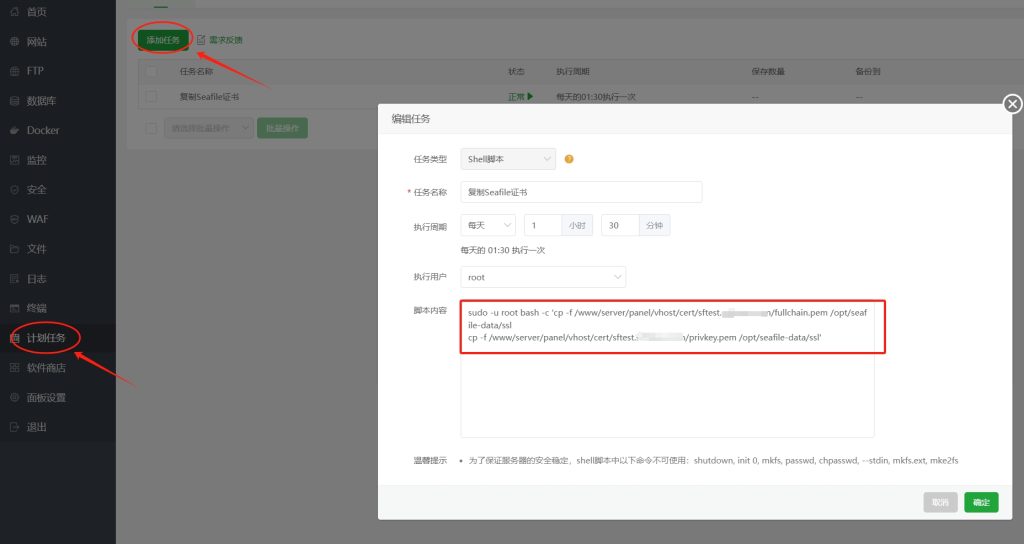
Task: Click the 文件 folder icon
Action: 14,249
